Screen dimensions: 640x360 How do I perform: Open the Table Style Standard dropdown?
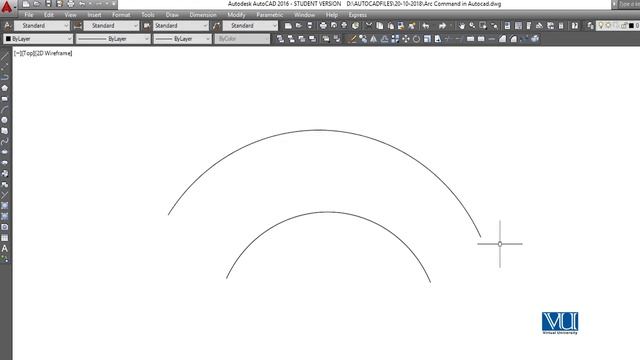coord(181,26)
